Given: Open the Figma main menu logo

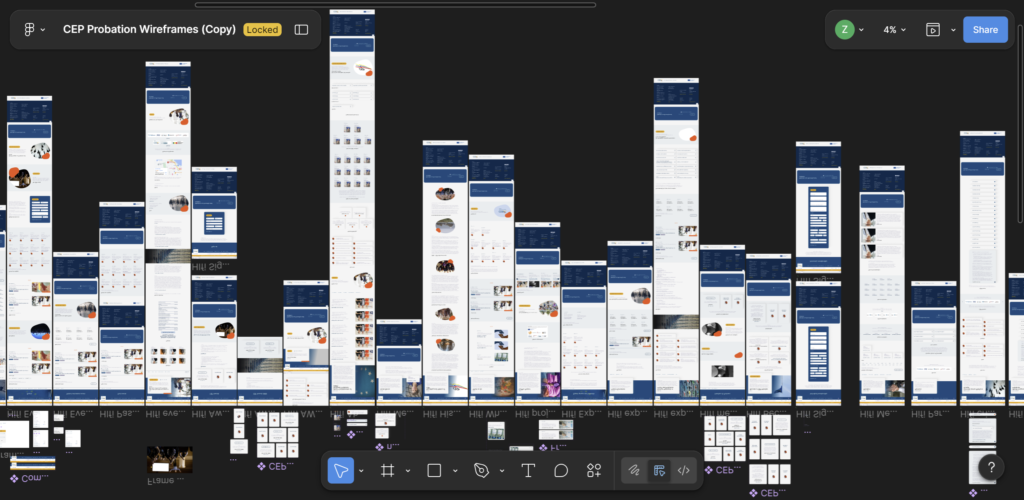Looking at the screenshot, I should (28, 30).
